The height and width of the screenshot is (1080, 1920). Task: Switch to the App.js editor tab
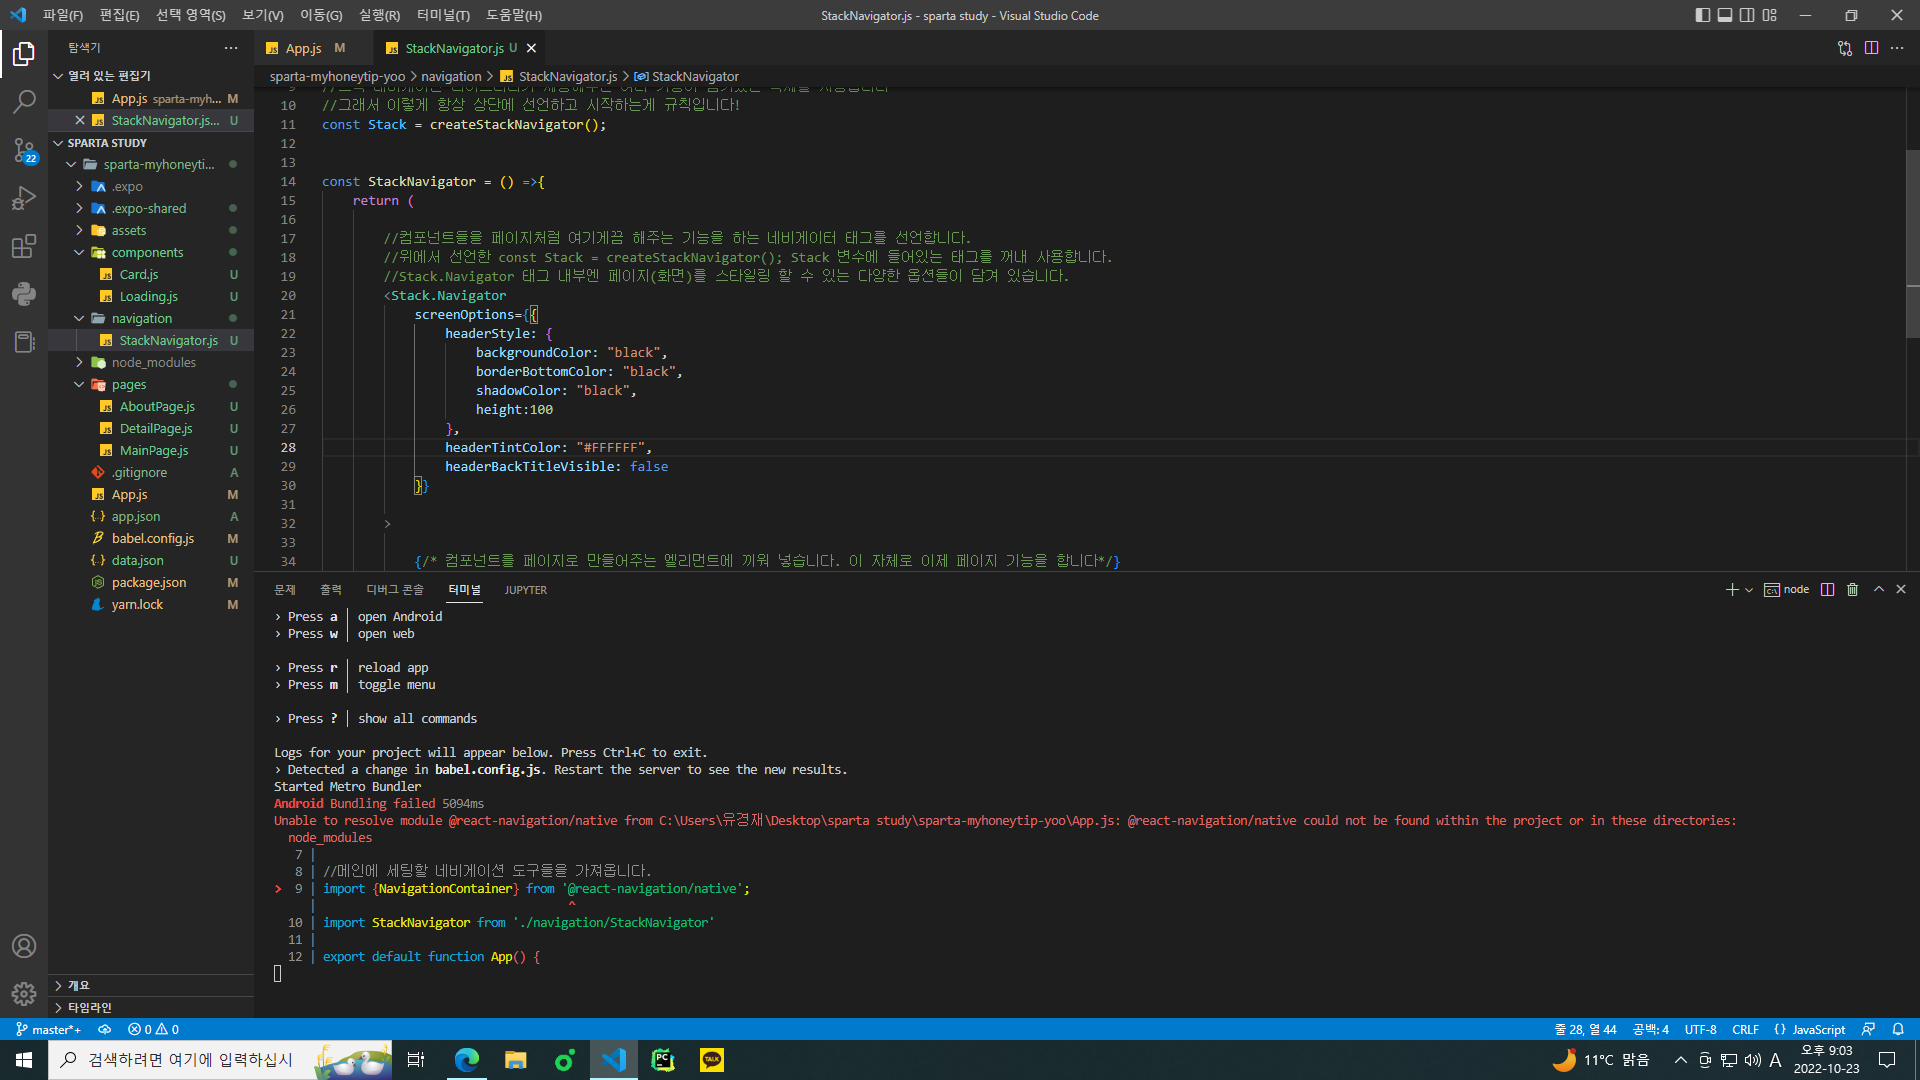click(303, 48)
